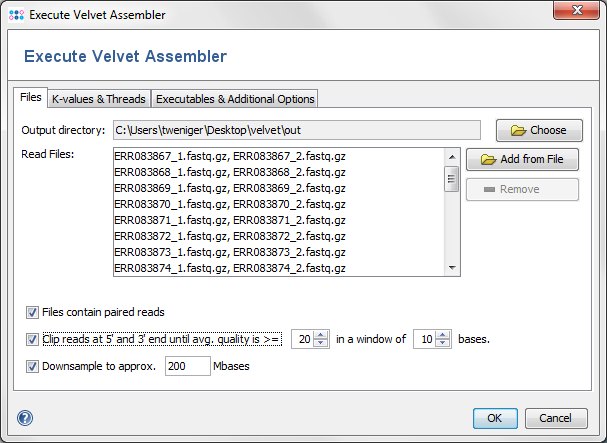Click the blue help question mark icon

point(25,418)
